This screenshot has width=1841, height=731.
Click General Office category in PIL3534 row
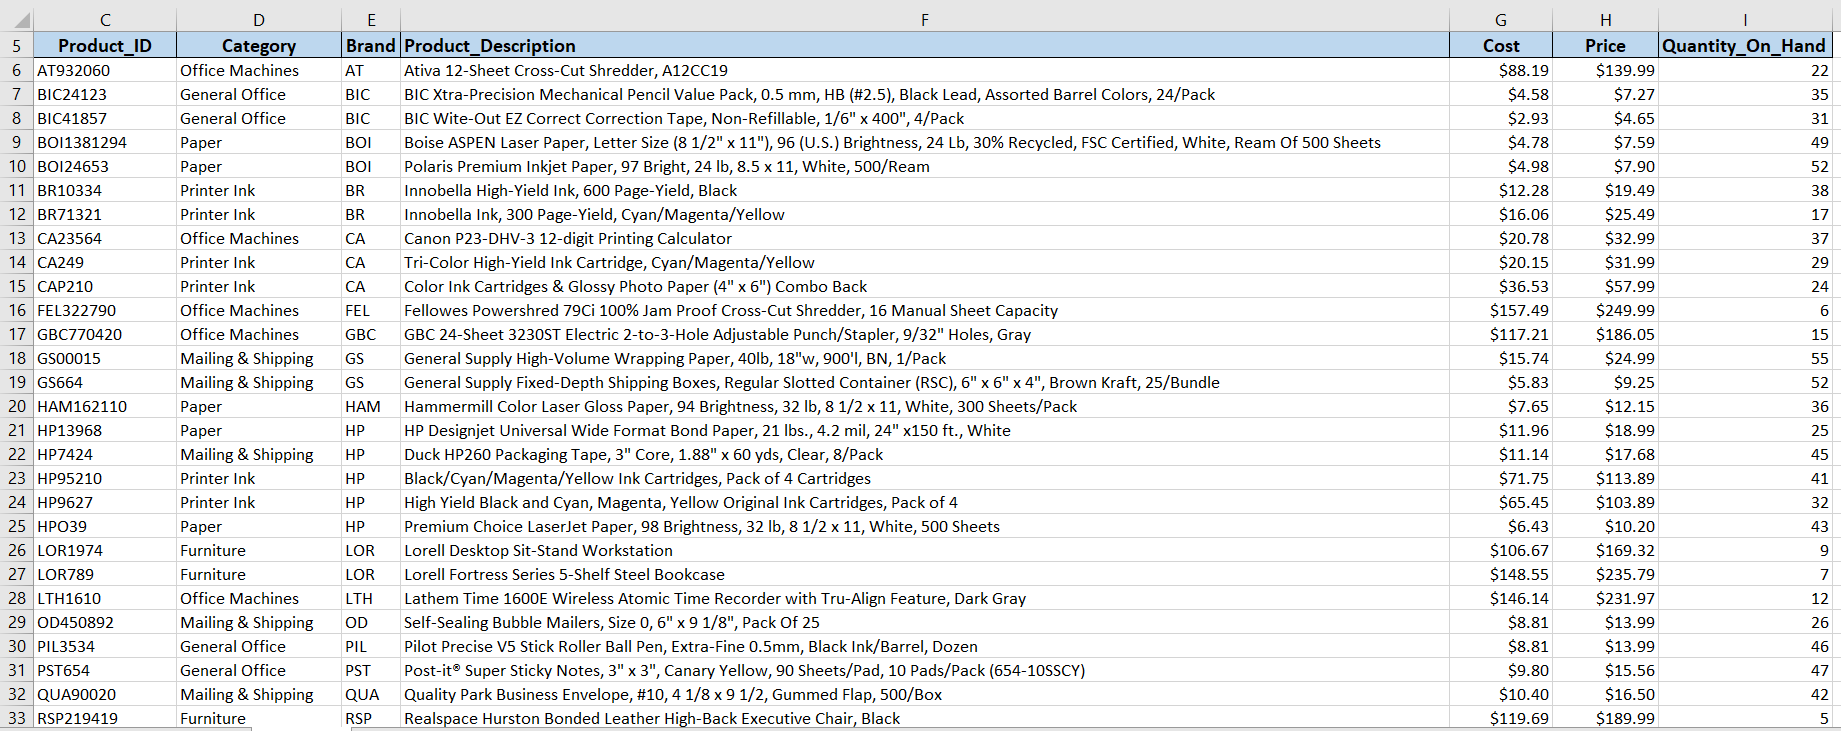tap(259, 646)
